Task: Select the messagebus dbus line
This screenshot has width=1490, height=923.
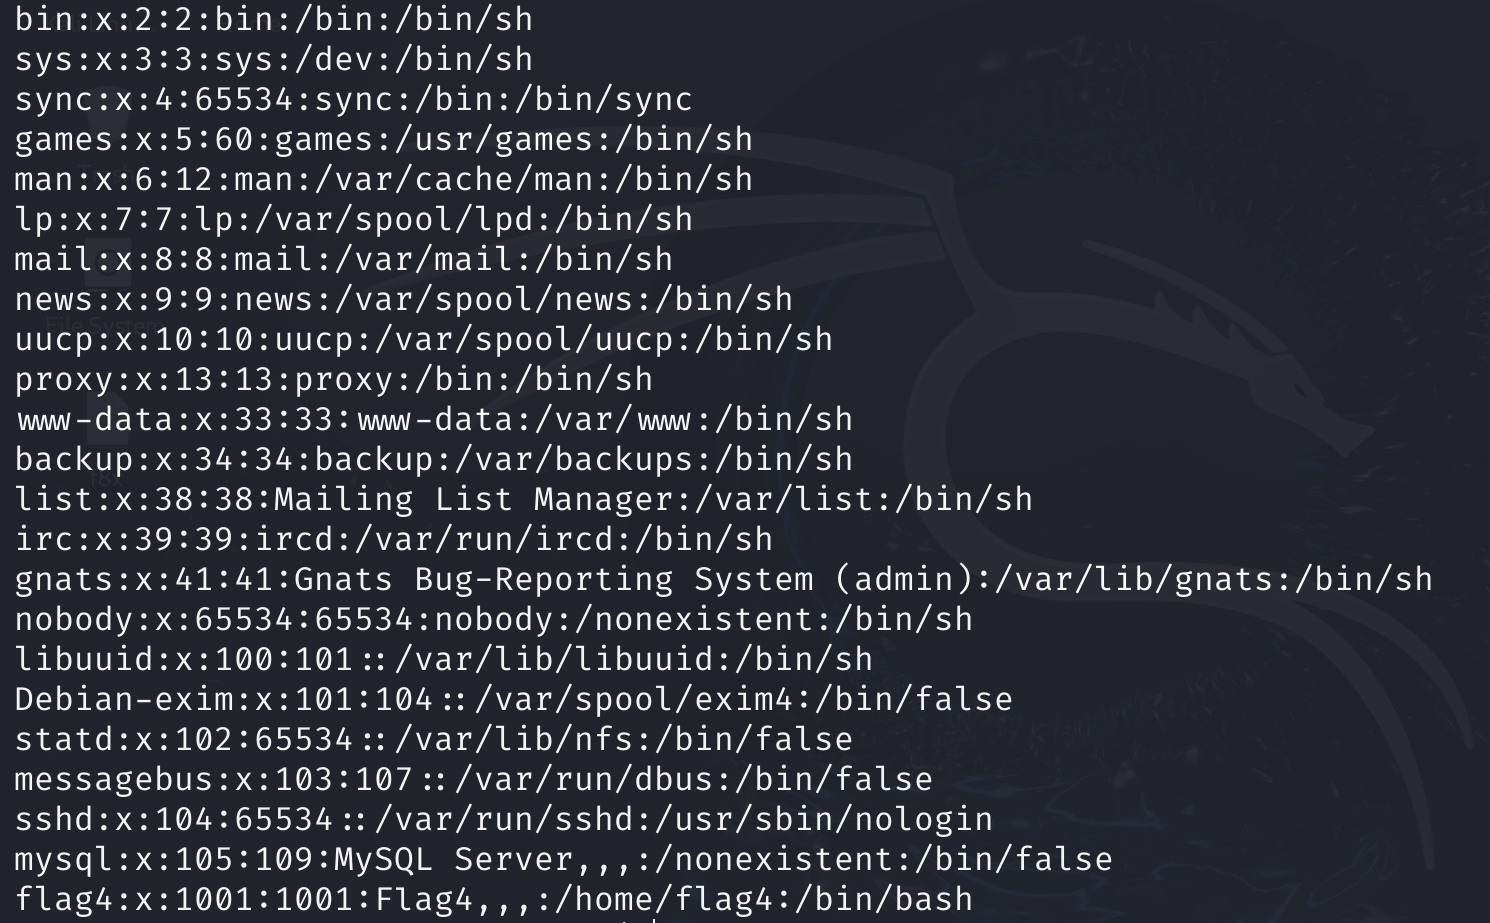Action: tap(474, 779)
